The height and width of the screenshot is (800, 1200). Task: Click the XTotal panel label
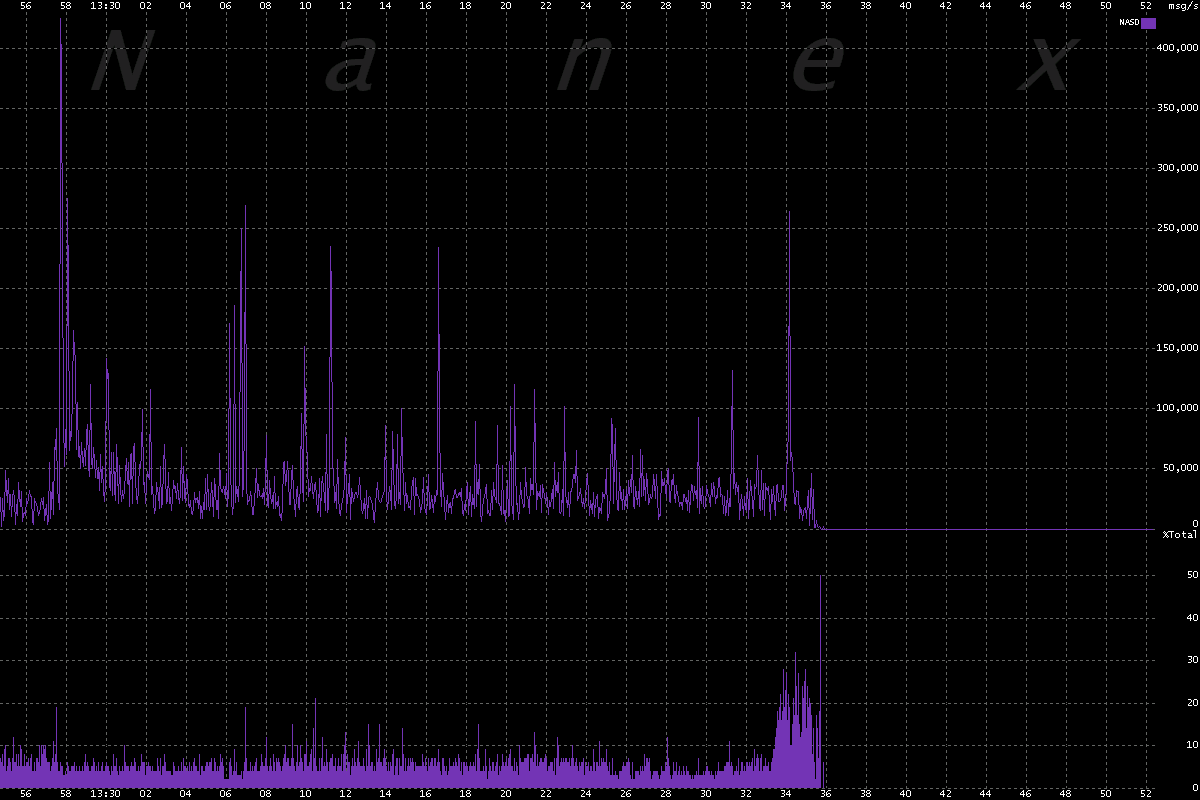pos(1179,535)
